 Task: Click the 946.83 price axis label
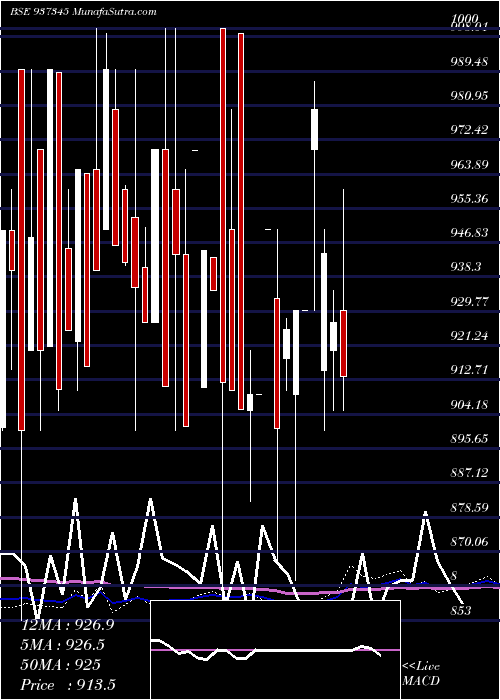(x=469, y=233)
